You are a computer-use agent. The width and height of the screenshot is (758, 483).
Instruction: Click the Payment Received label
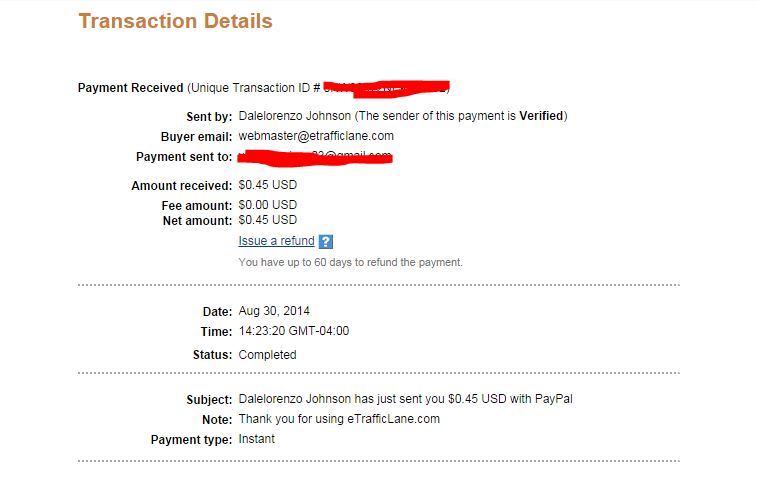tap(131, 88)
